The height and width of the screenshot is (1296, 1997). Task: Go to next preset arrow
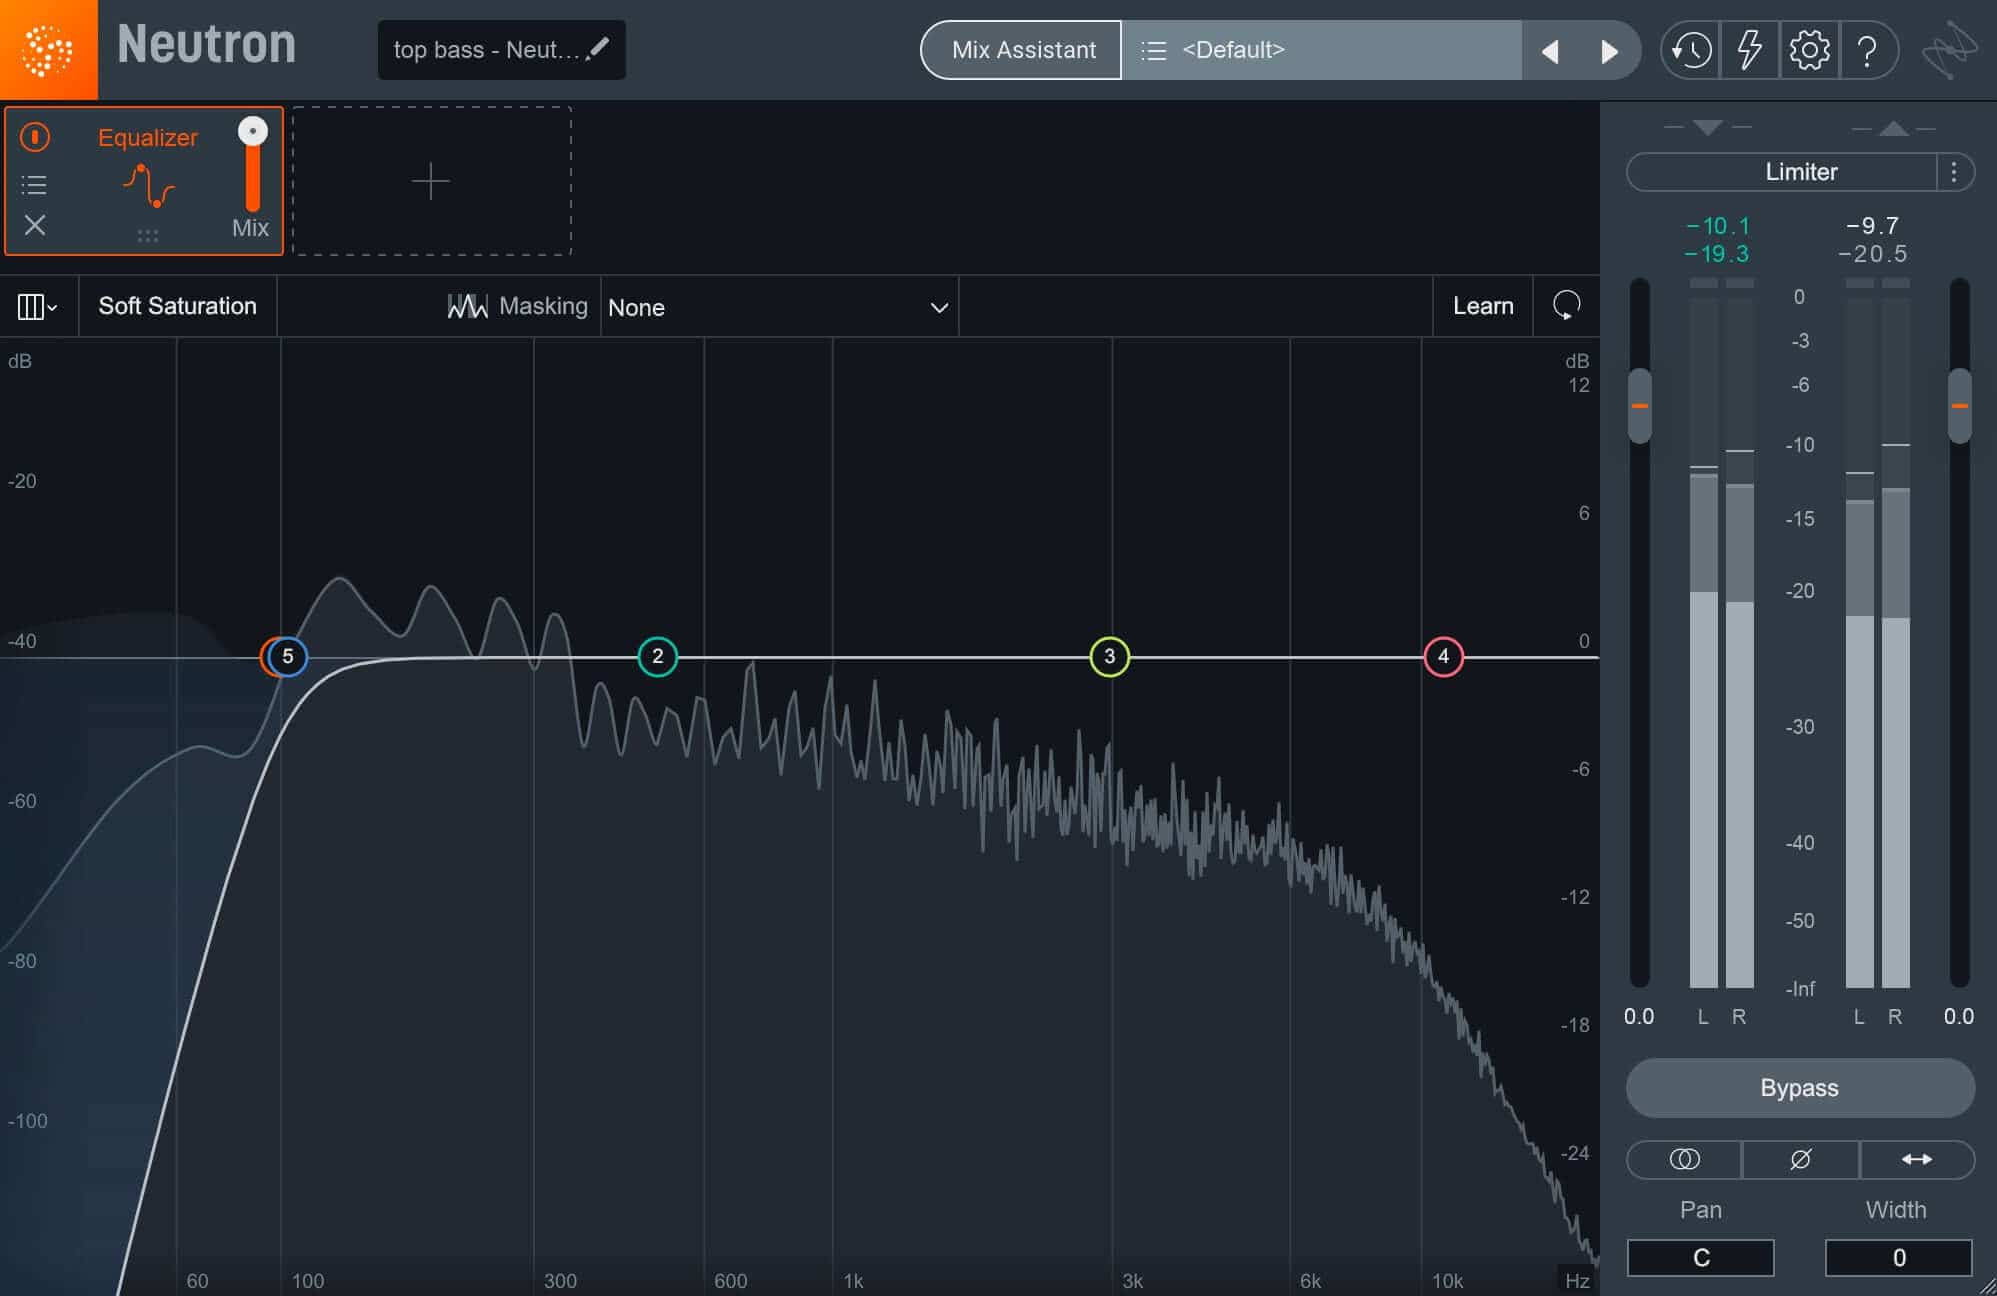coord(1609,51)
